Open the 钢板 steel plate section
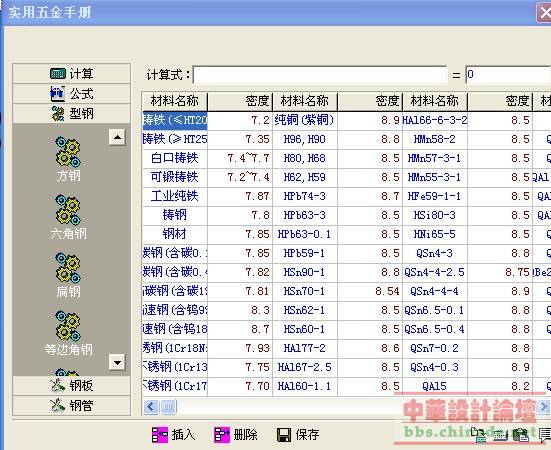Image resolution: width=551 pixels, height=450 pixels. [x=71, y=385]
